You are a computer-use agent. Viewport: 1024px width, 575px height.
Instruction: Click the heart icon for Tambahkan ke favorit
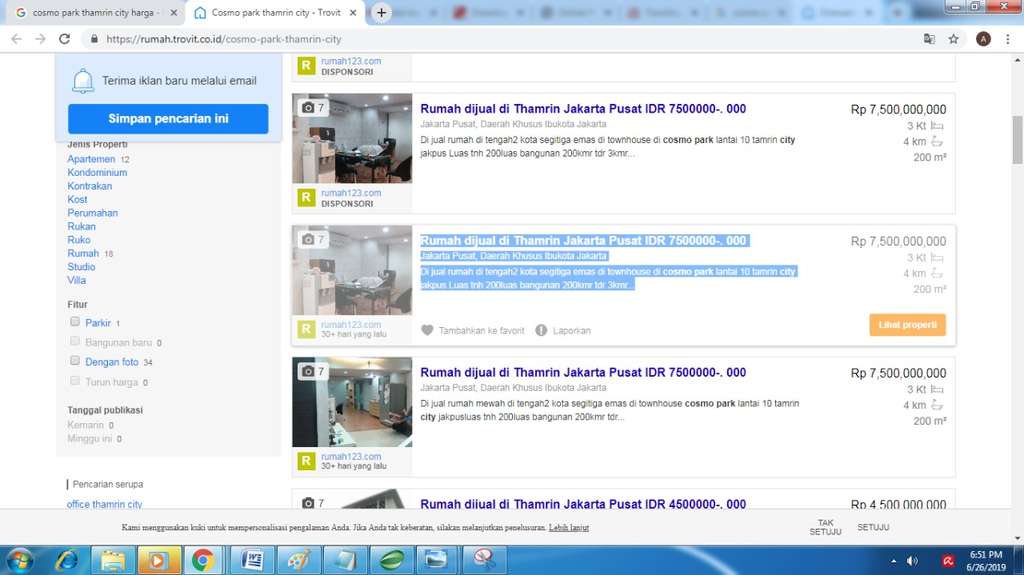point(427,330)
